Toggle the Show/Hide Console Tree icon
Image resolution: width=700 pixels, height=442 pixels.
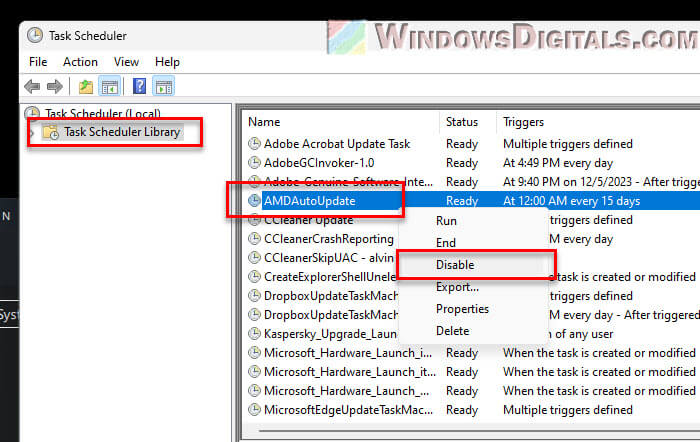click(x=110, y=86)
